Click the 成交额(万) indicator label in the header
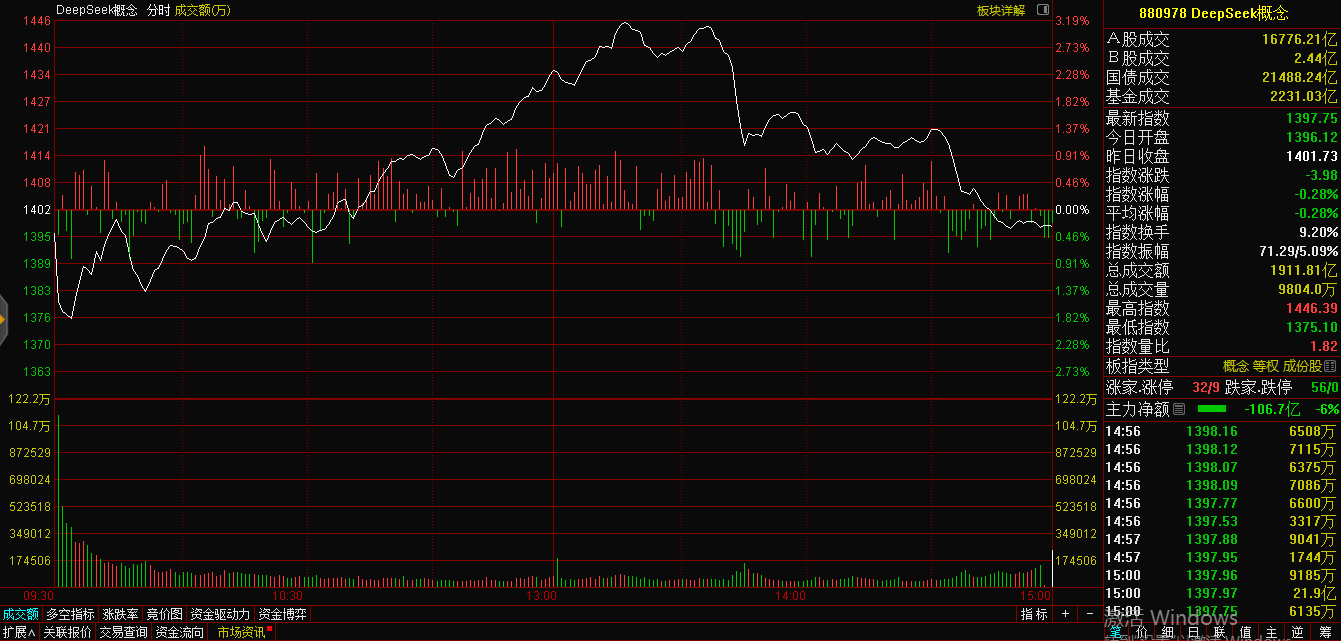Viewport: 1341px width, 641px height. coord(202,10)
